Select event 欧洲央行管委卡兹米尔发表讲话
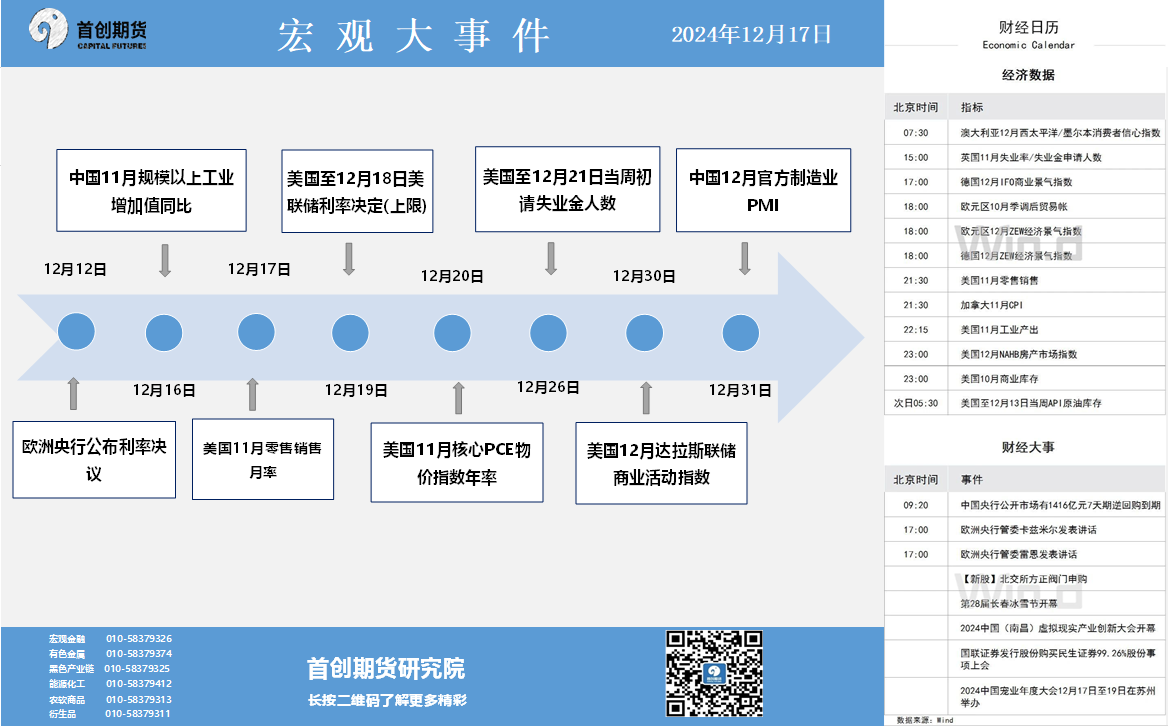This screenshot has height=727, width=1168. tap(1025, 530)
